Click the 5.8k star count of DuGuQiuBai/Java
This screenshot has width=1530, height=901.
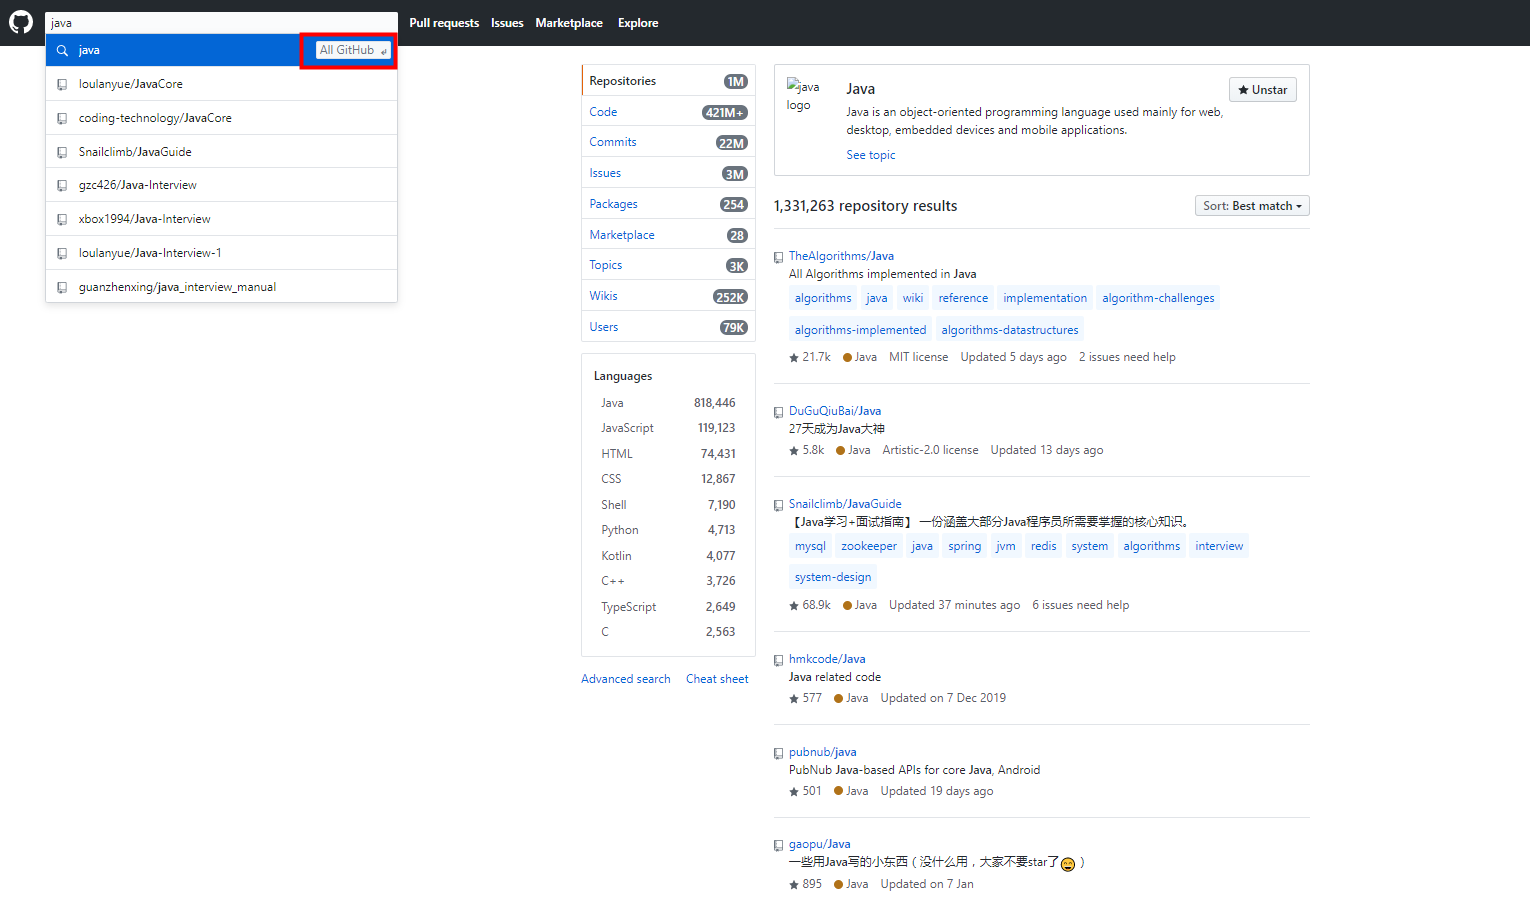pyautogui.click(x=807, y=450)
